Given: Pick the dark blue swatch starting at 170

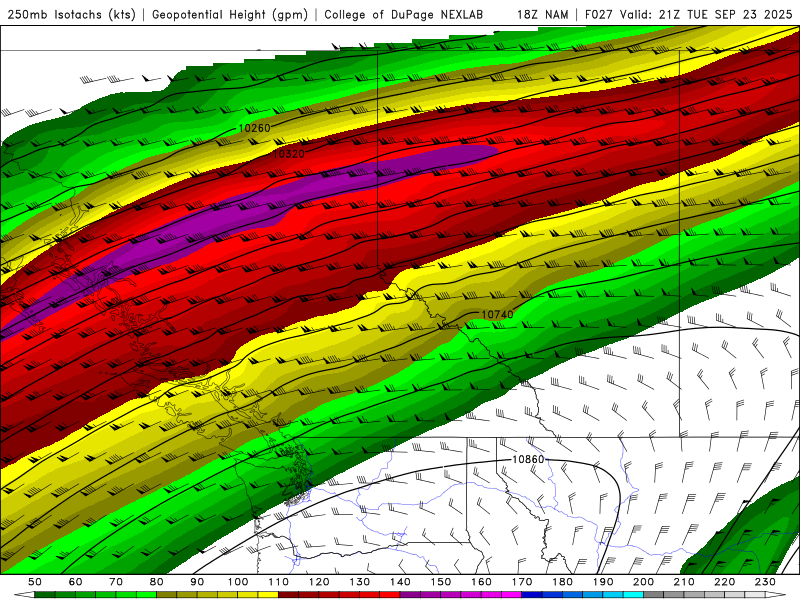Looking at the screenshot, I should 532,595.
